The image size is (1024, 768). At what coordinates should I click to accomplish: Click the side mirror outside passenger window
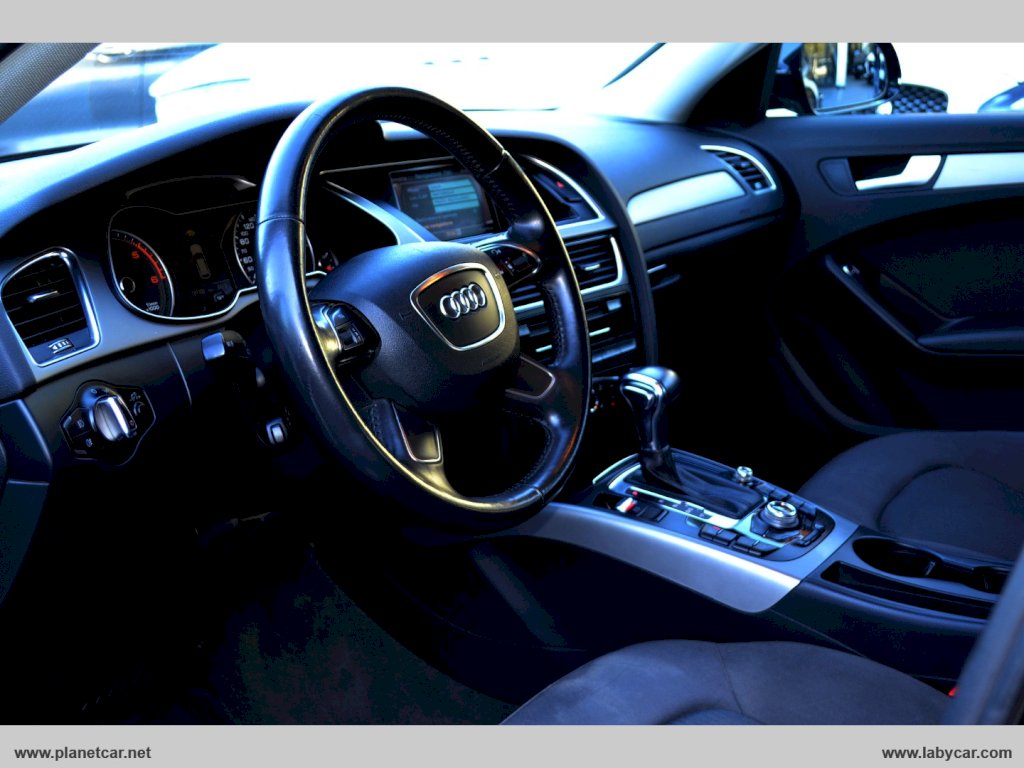pyautogui.click(x=846, y=77)
